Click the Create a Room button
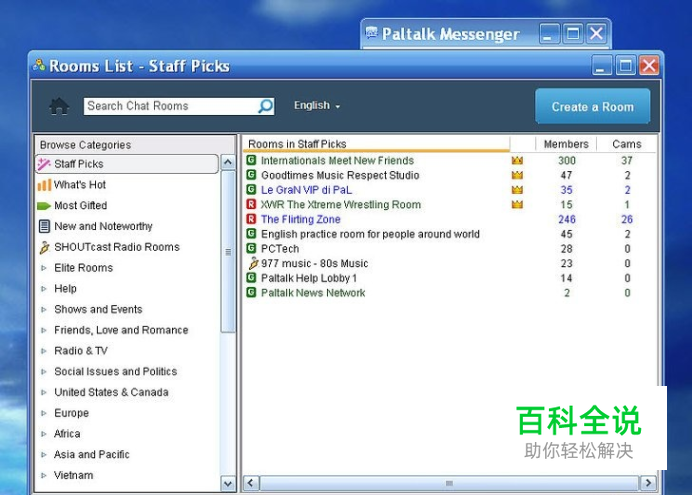Screen dimensions: 692x495 (592, 106)
